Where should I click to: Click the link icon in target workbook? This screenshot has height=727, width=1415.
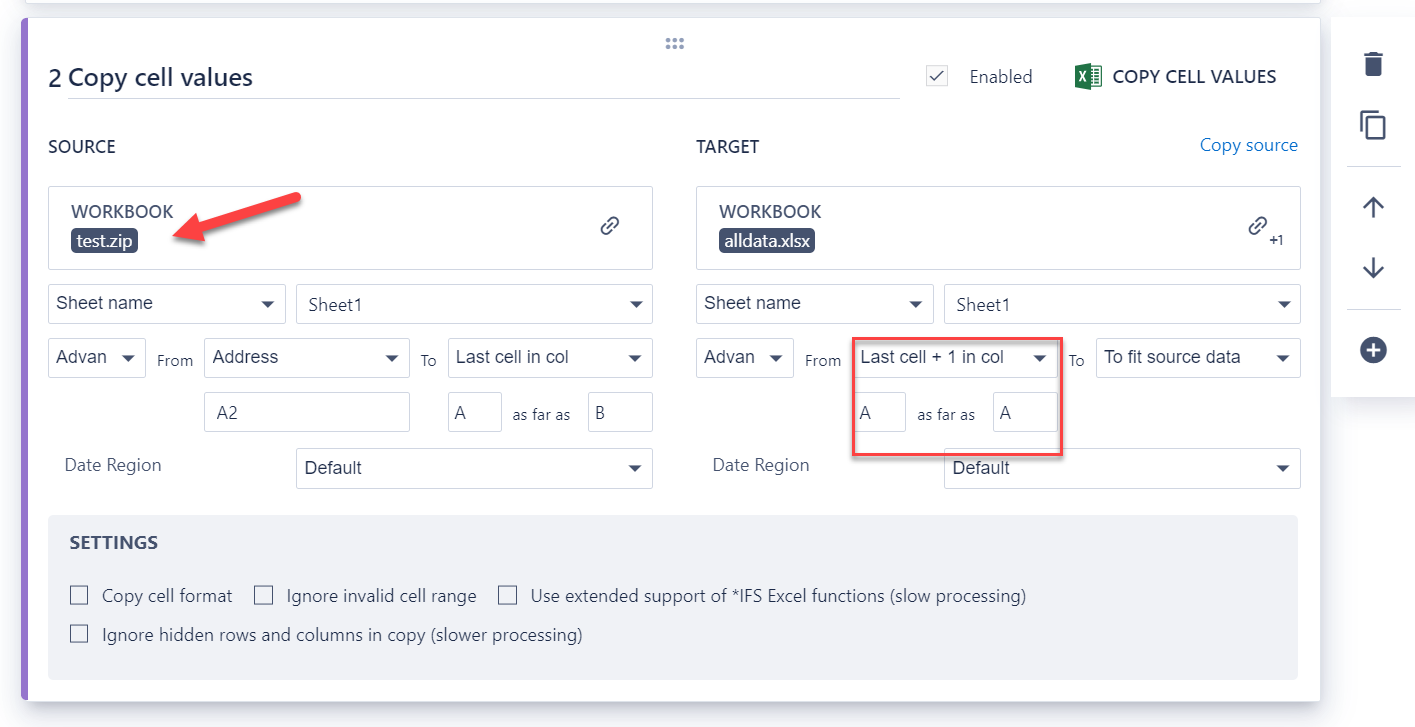tap(1258, 226)
